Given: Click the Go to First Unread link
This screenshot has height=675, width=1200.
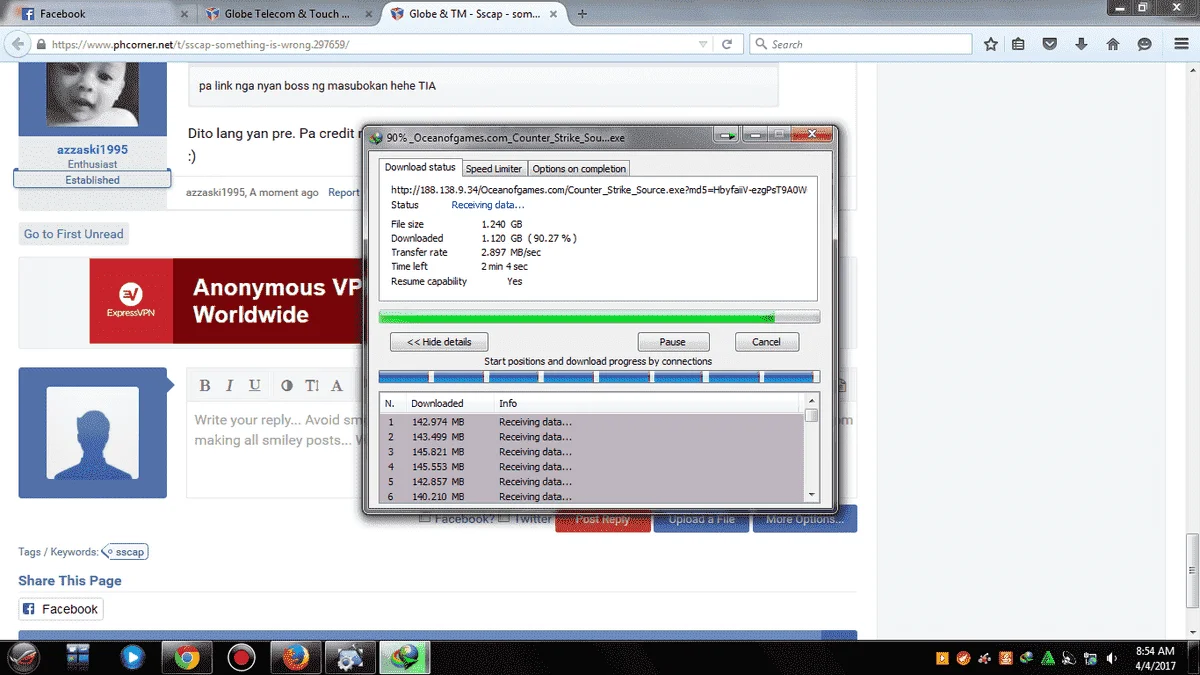Looking at the screenshot, I should 74,234.
